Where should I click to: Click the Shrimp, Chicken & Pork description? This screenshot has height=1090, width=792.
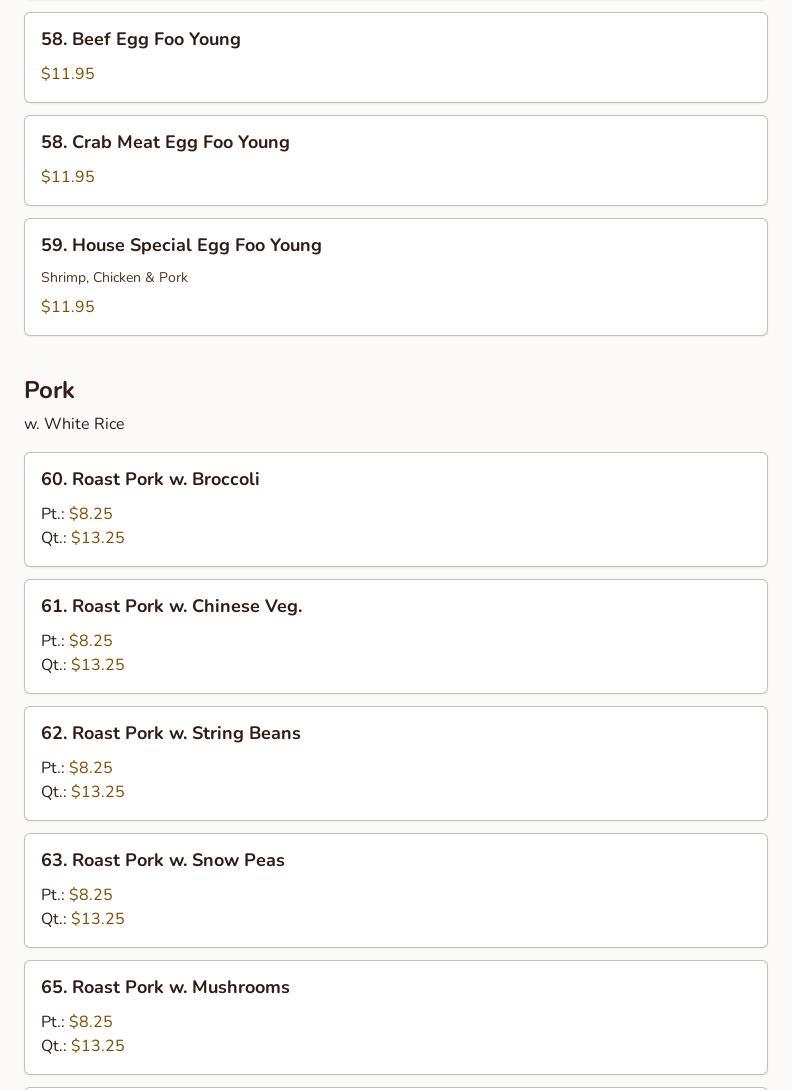[x=114, y=278]
